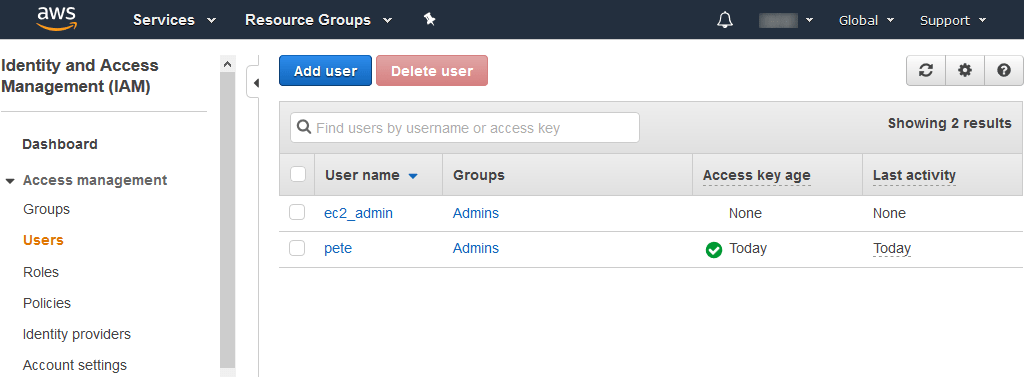Screen dimensions: 1024x377
Task: Click the sidebar vertical scrollbar track
Action: (x=227, y=220)
